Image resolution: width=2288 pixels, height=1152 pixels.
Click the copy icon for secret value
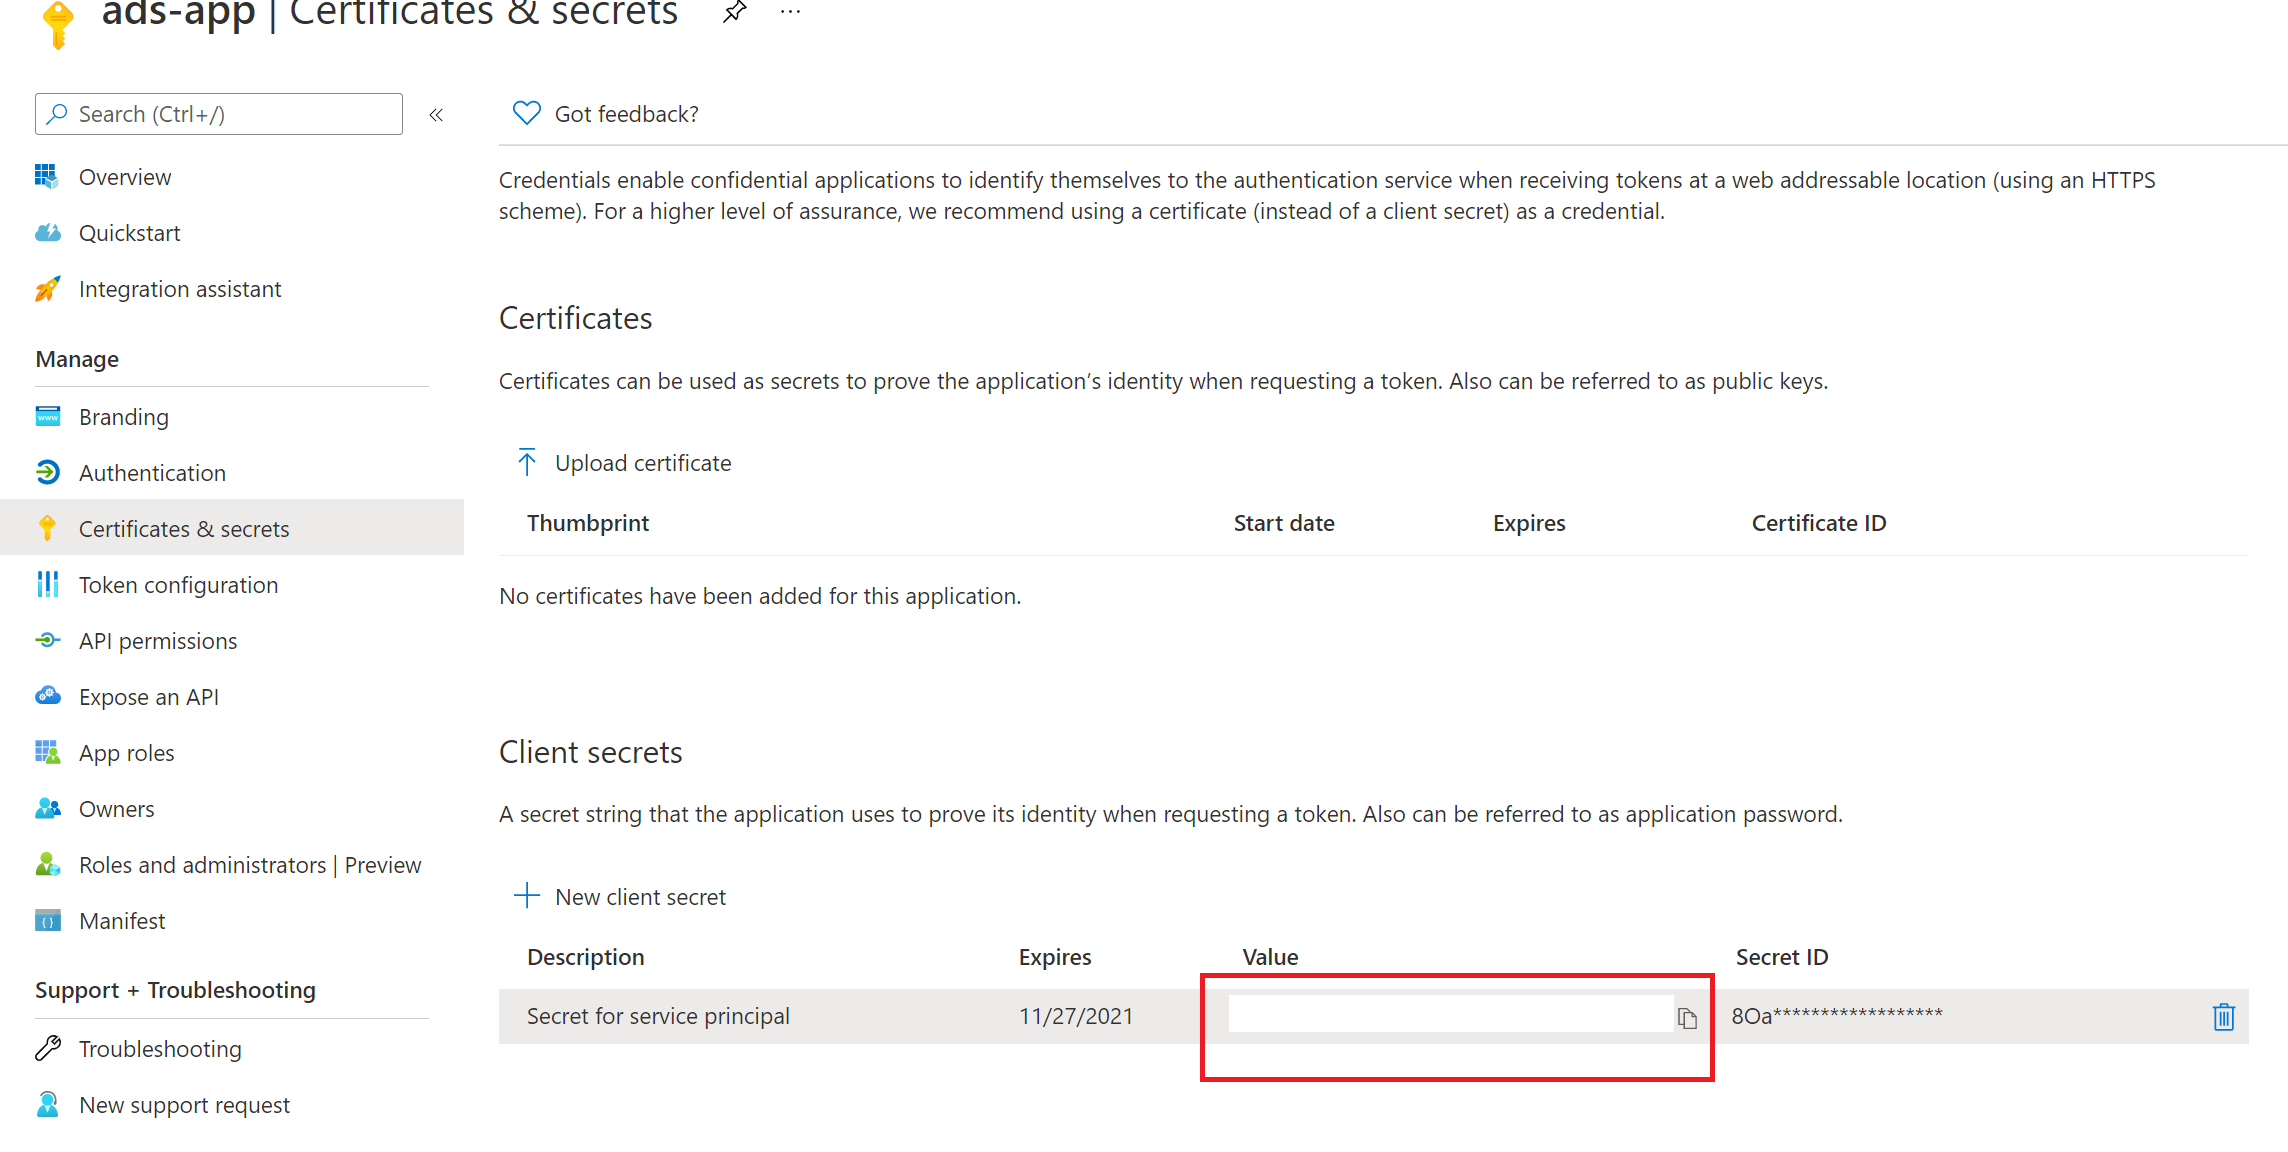(1687, 1017)
